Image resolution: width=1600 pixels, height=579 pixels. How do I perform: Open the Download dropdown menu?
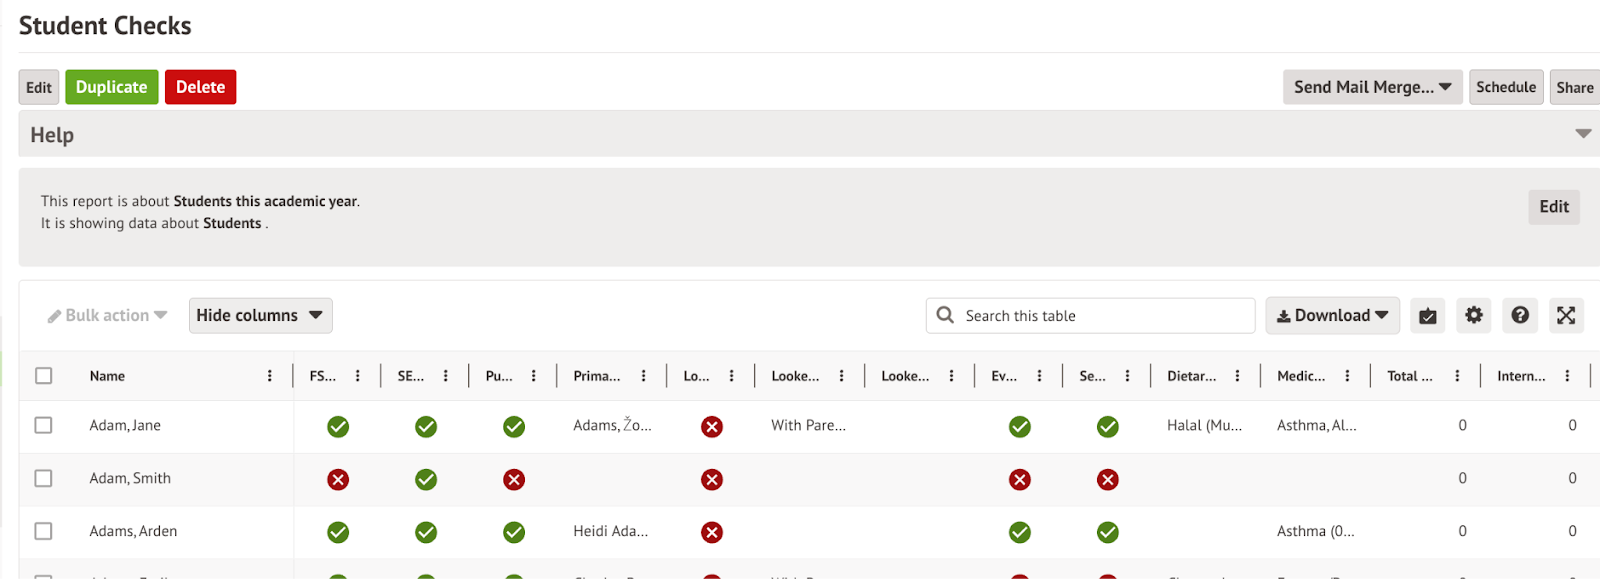1332,315
